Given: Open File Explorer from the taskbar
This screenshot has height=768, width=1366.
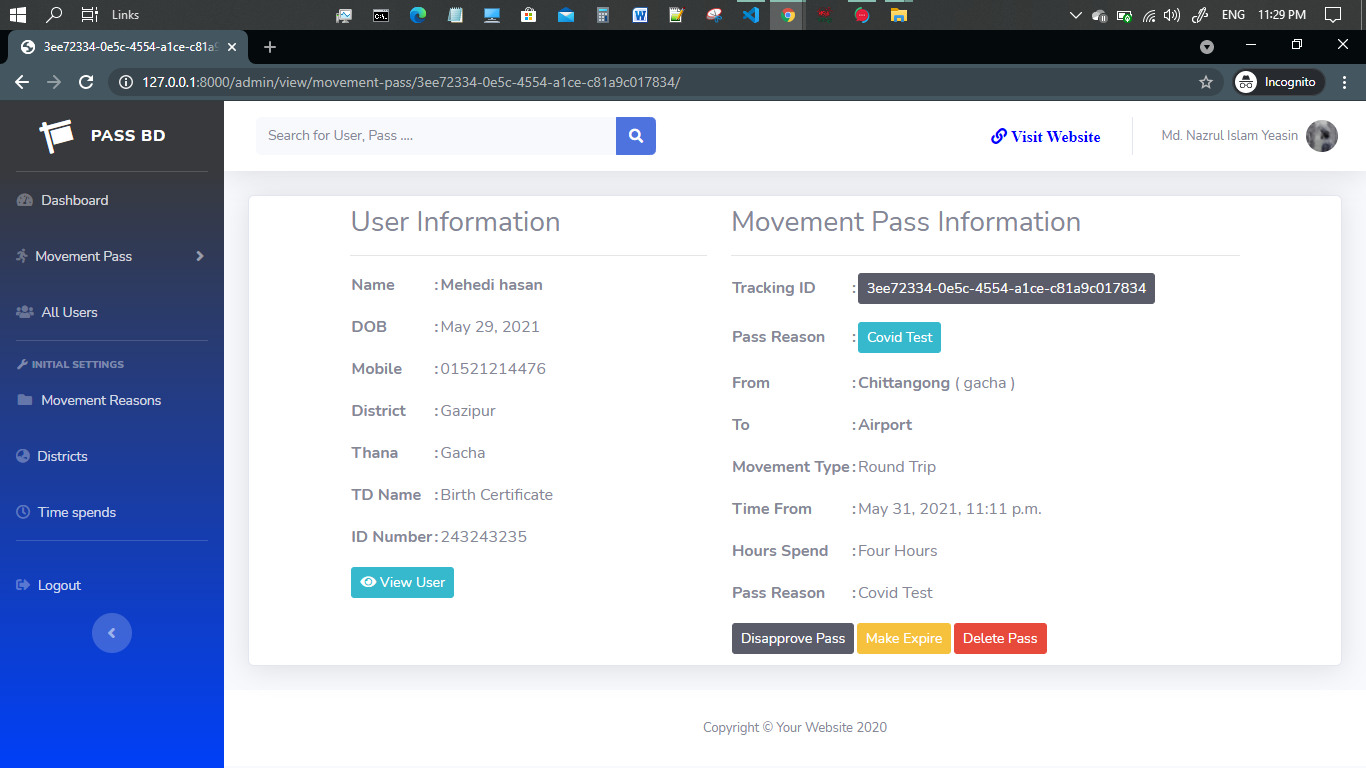Looking at the screenshot, I should pyautogui.click(x=898, y=15).
